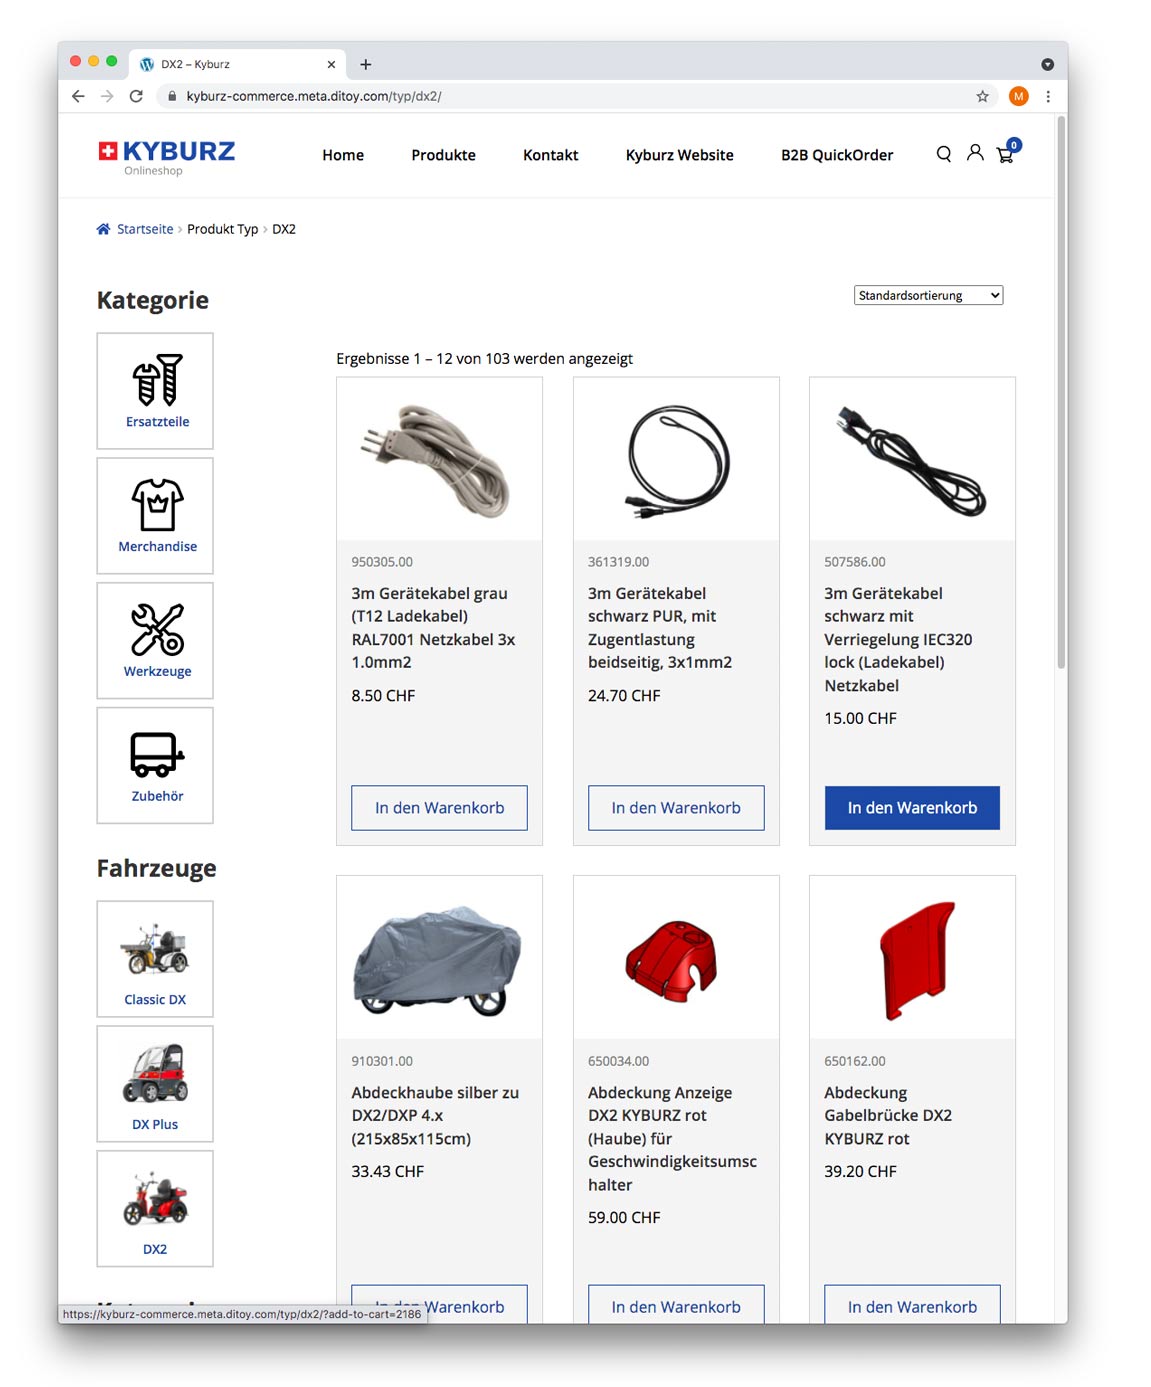Open Abdeckung Gabelbrücke DX2 product title
Screen dimensions: 1151x1387
pyautogui.click(x=888, y=1116)
